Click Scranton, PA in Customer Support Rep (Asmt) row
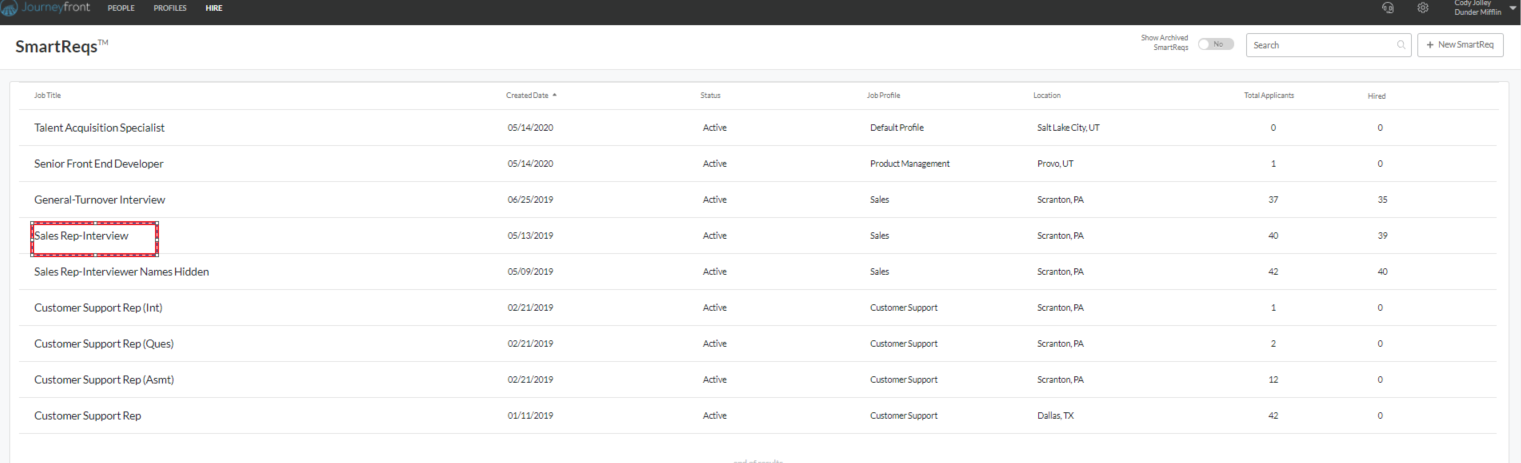This screenshot has width=1521, height=463. tap(1061, 380)
